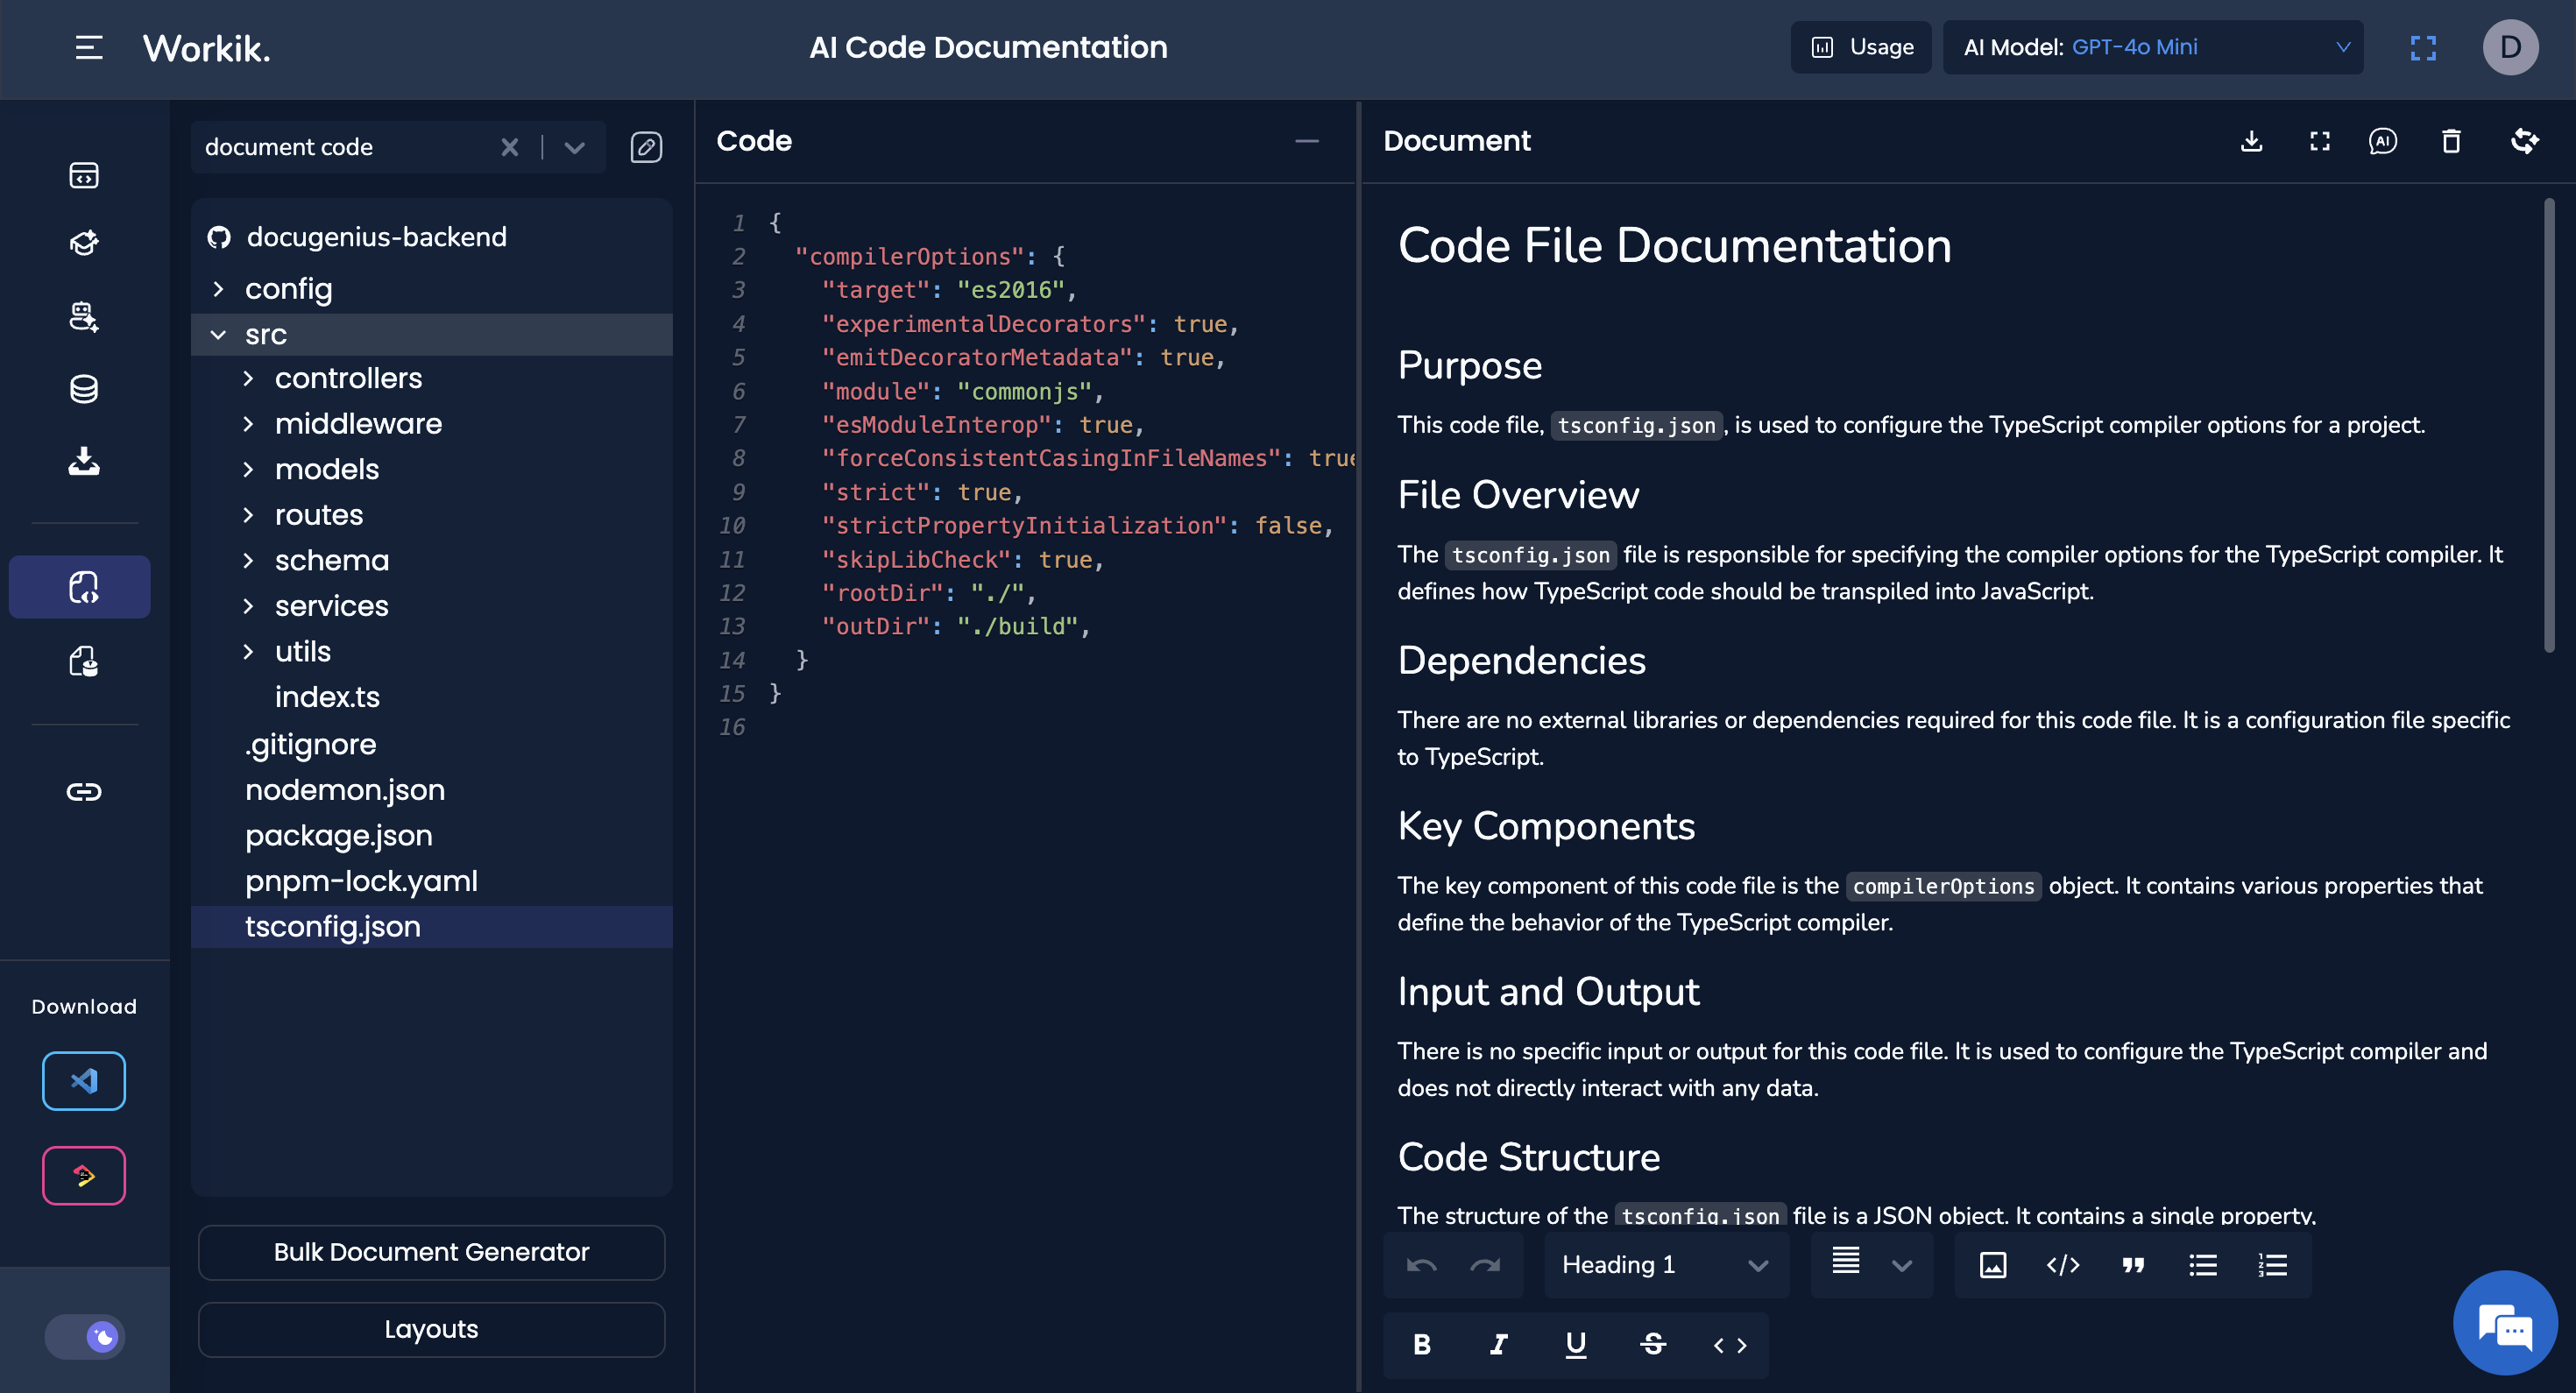
Task: Toggle underline formatting
Action: [1576, 1345]
